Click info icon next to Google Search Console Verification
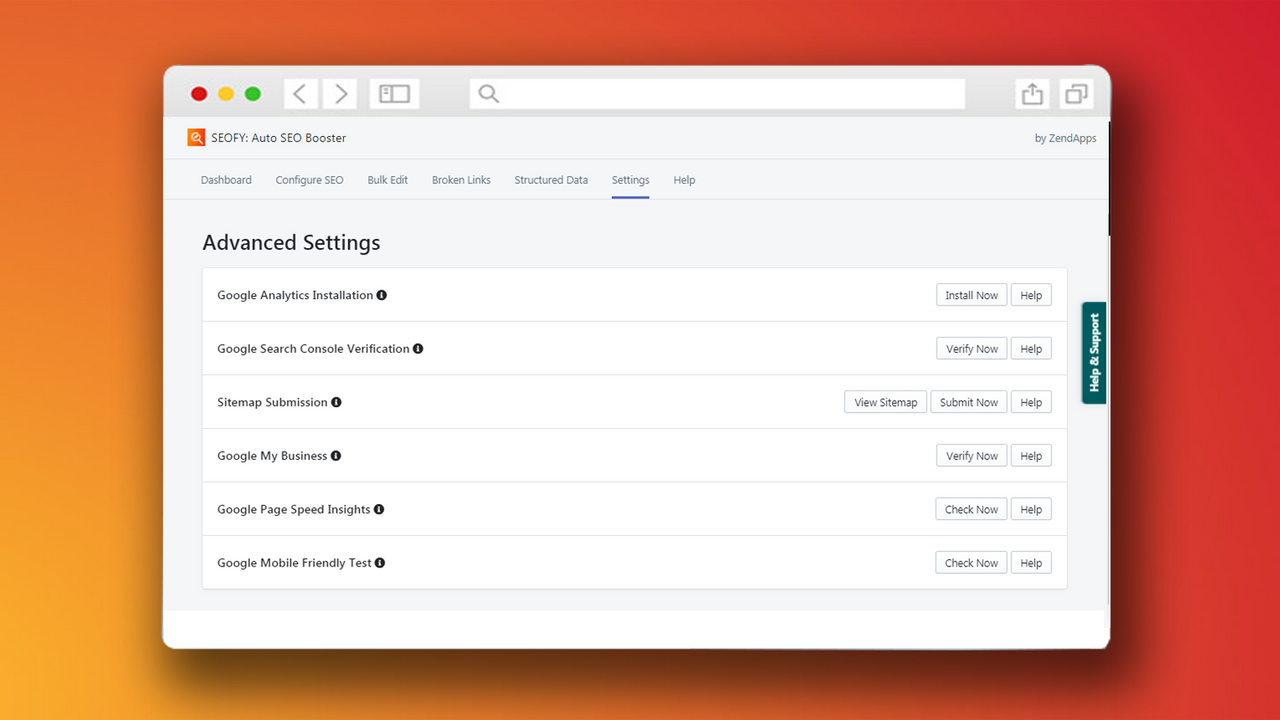 (x=419, y=348)
